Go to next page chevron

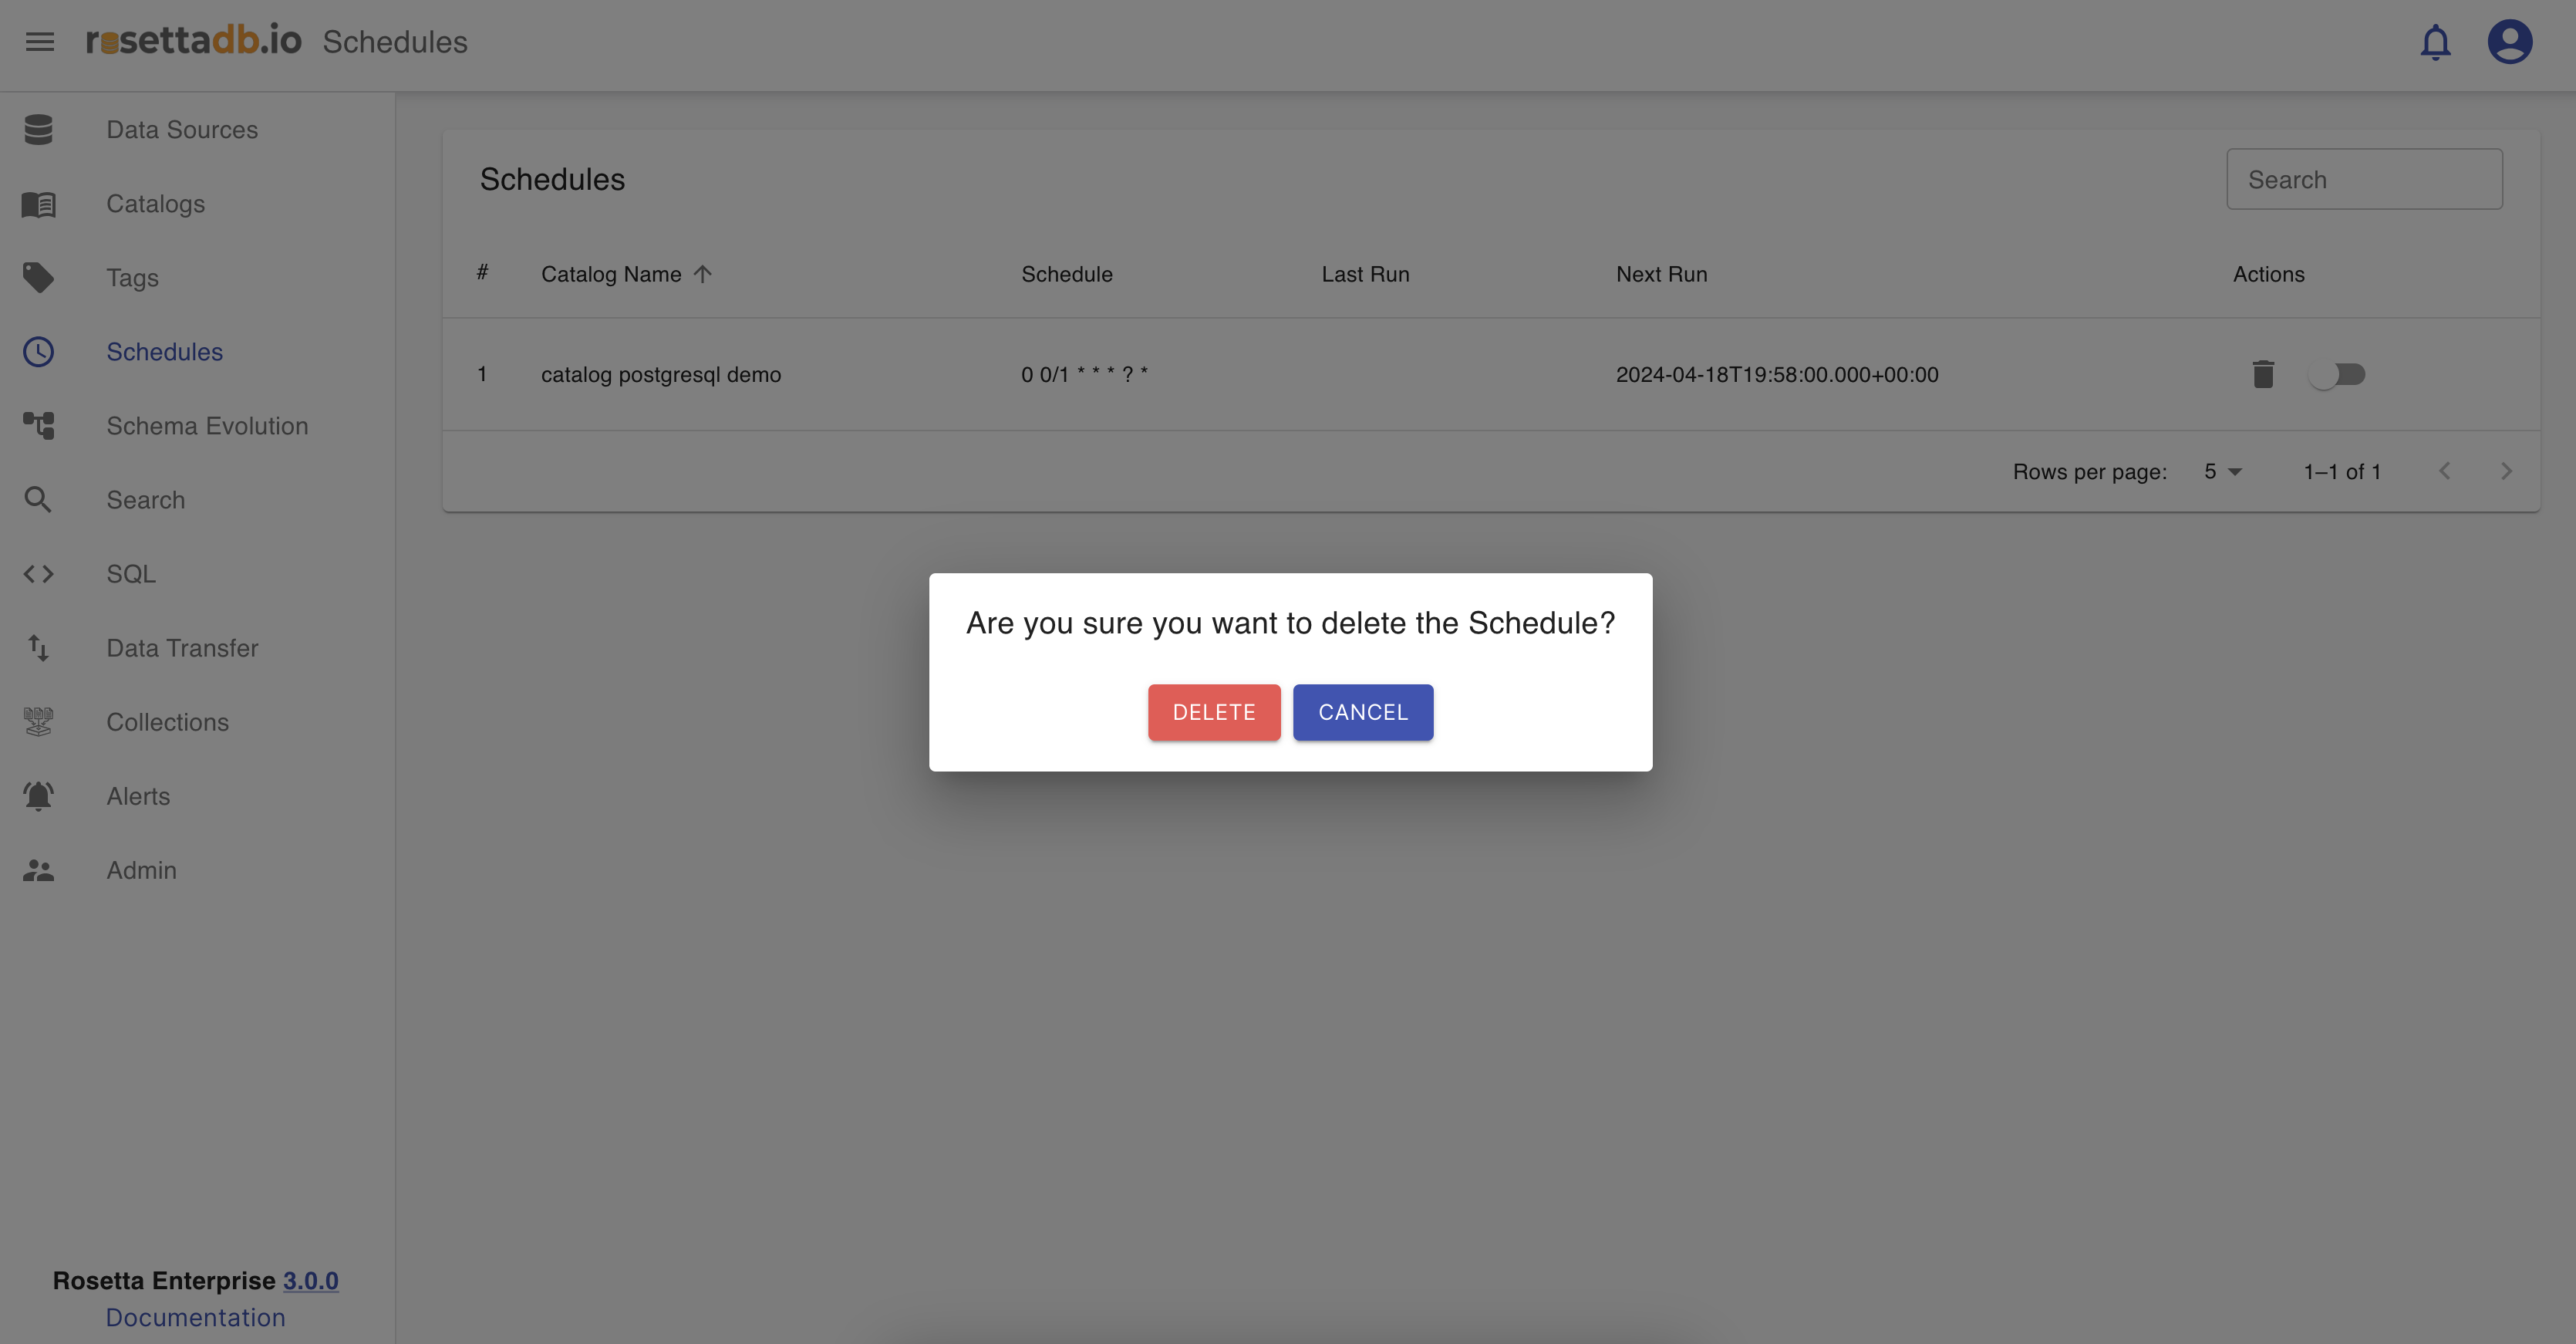click(x=2506, y=472)
